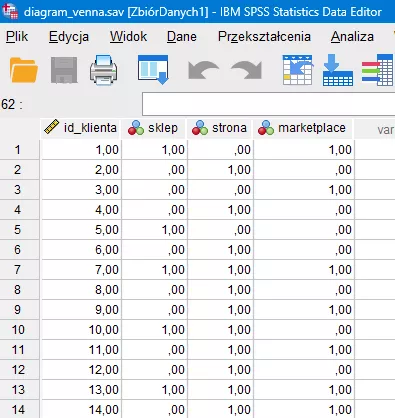
Task: Click the nominal icon beside sklep
Action: pos(136,128)
